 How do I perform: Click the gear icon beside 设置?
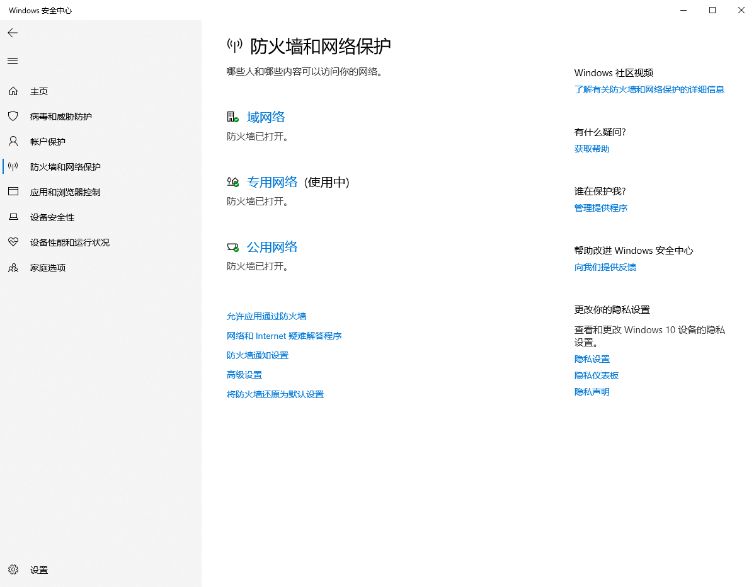tap(13, 569)
